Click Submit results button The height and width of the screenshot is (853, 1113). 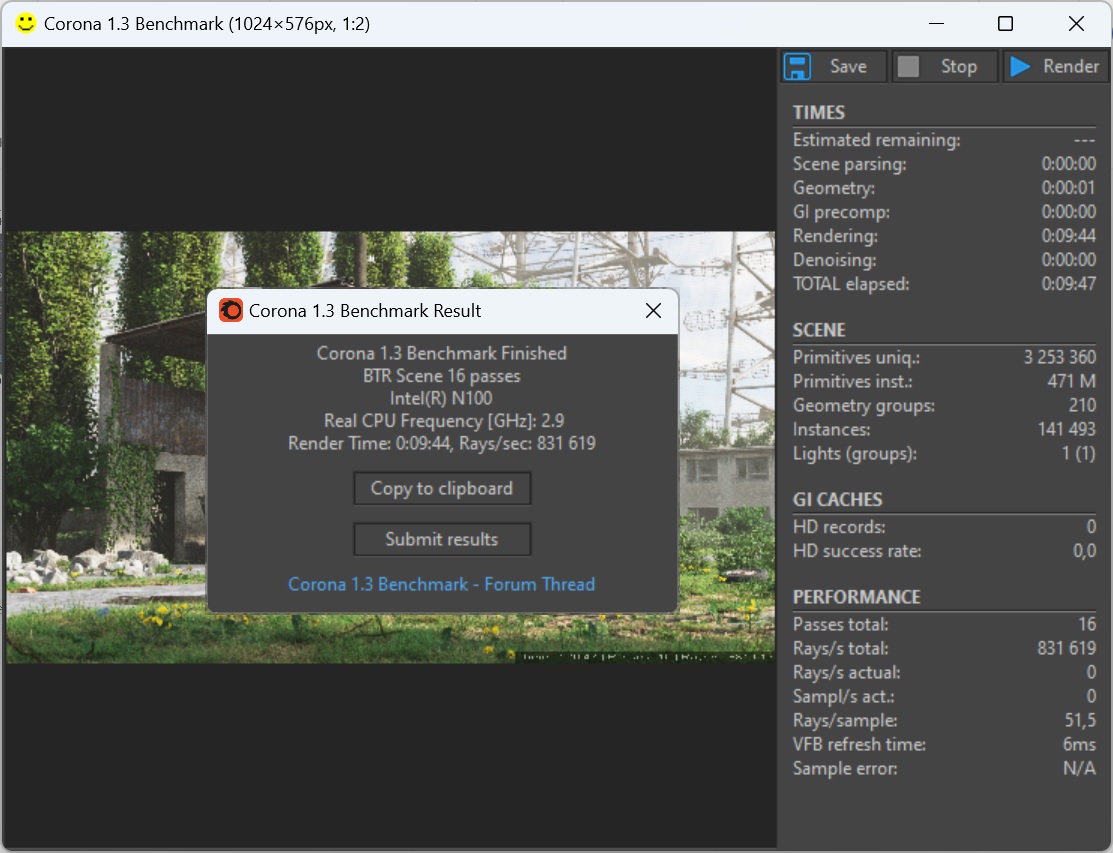pyautogui.click(x=442, y=539)
